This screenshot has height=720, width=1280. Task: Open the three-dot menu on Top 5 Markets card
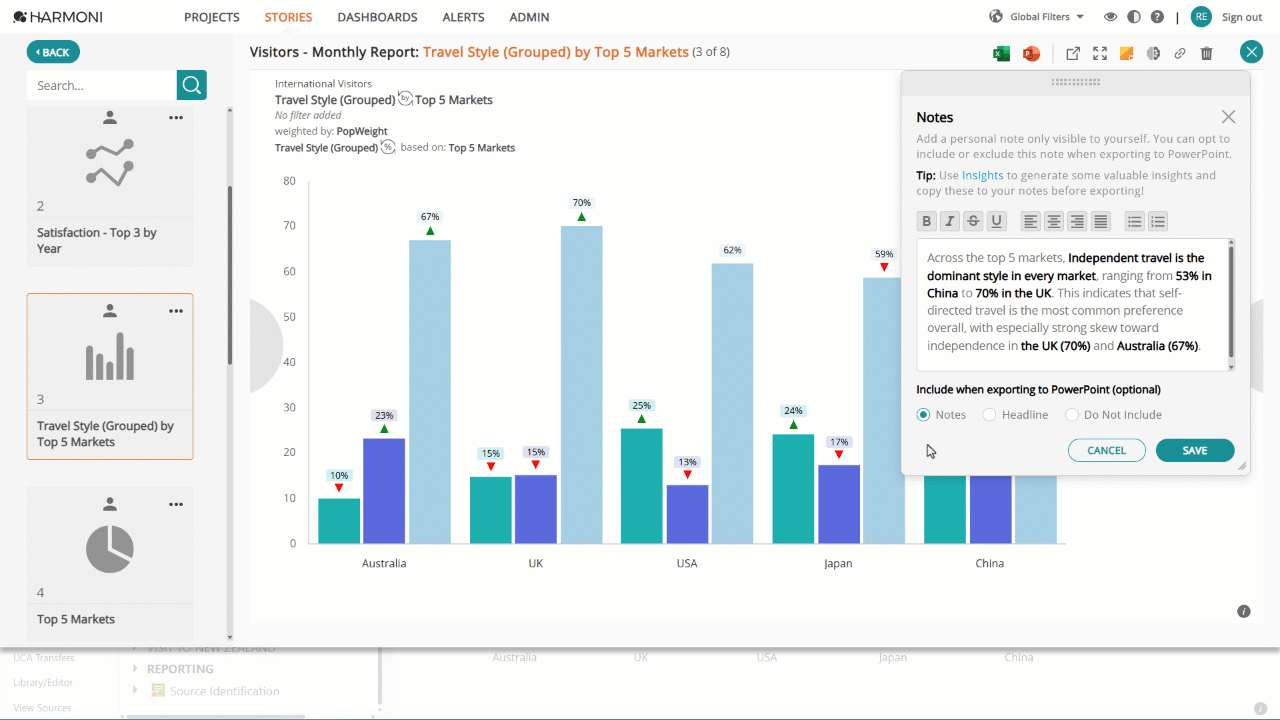coord(176,504)
